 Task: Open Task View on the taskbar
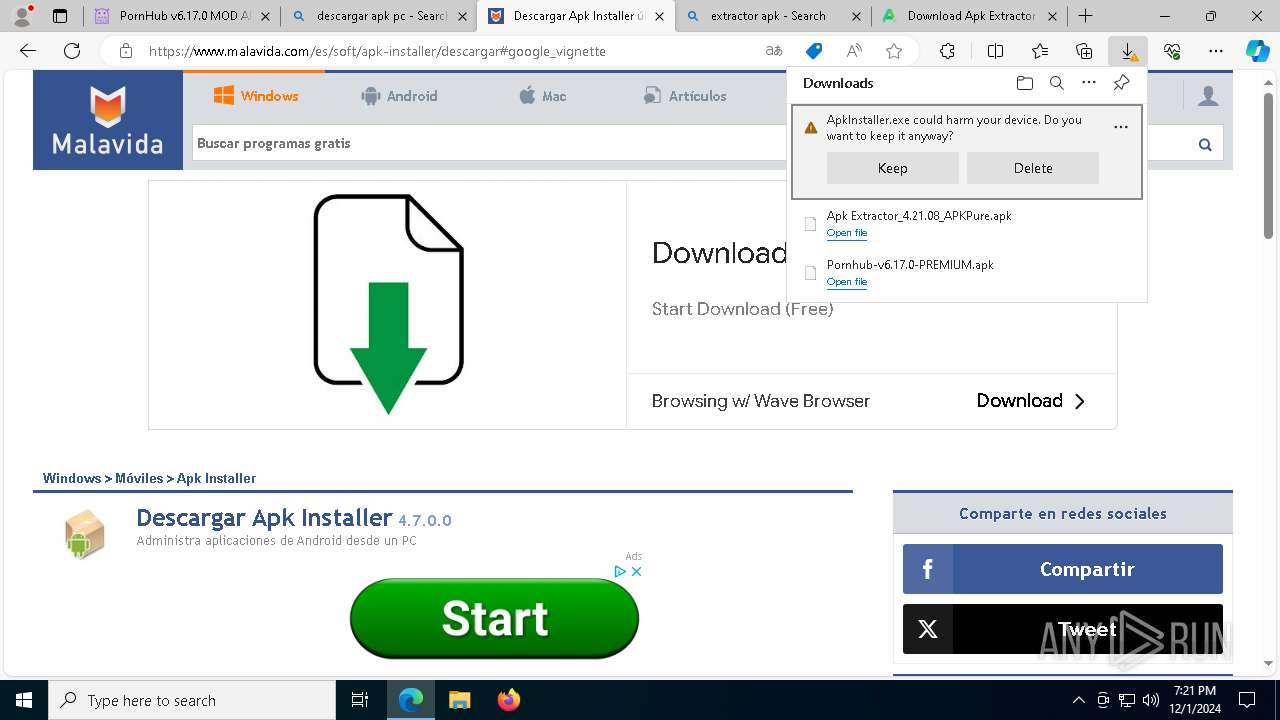360,700
